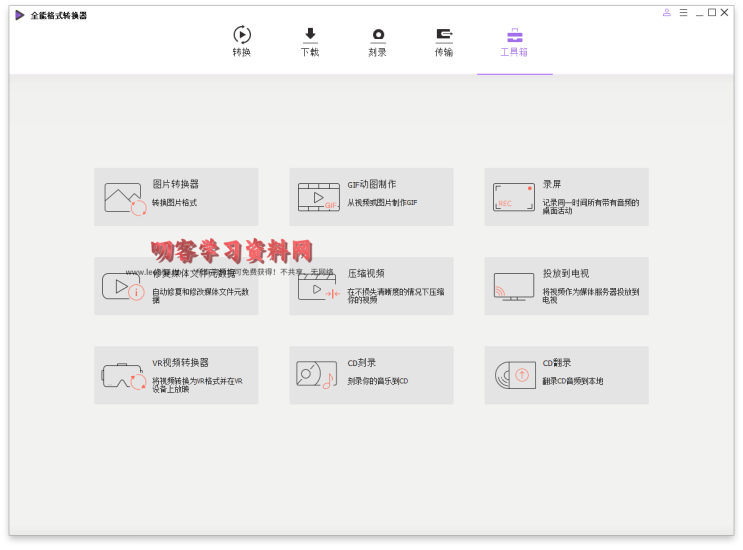Open the user account icon
Image resolution: width=743 pixels, height=550 pixels.
pyautogui.click(x=667, y=13)
